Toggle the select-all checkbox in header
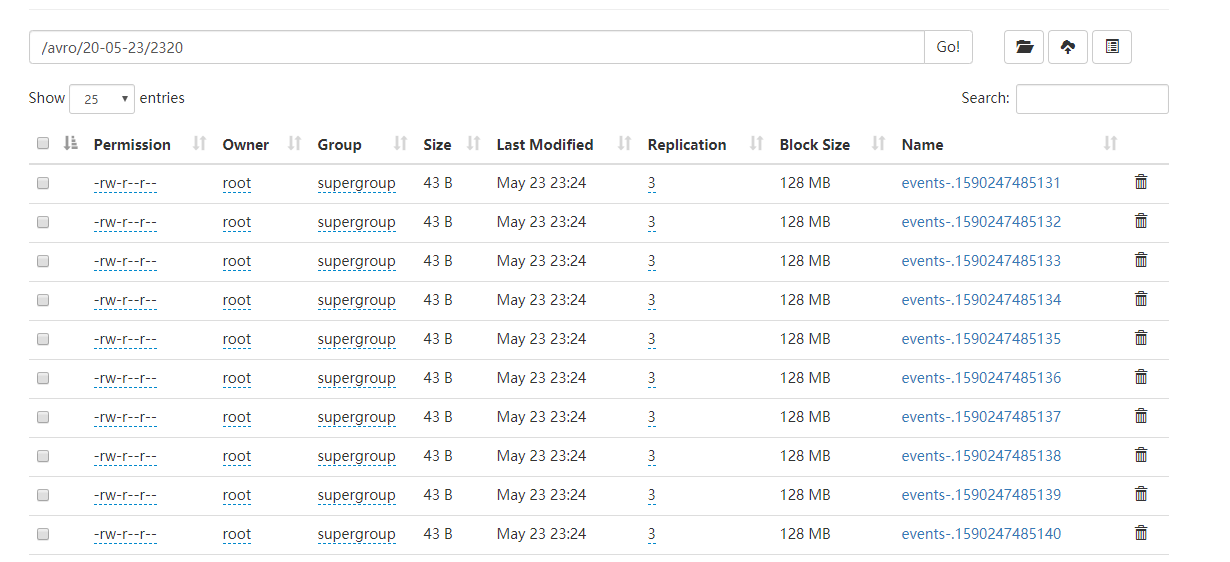 (x=43, y=144)
